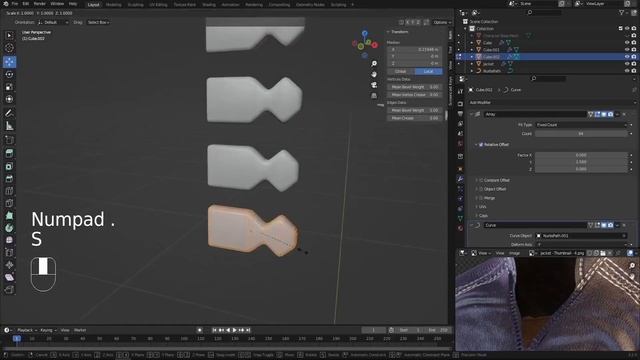The height and width of the screenshot is (360, 640).
Task: Toggle Array modifier edit mode display
Action: 597,114
